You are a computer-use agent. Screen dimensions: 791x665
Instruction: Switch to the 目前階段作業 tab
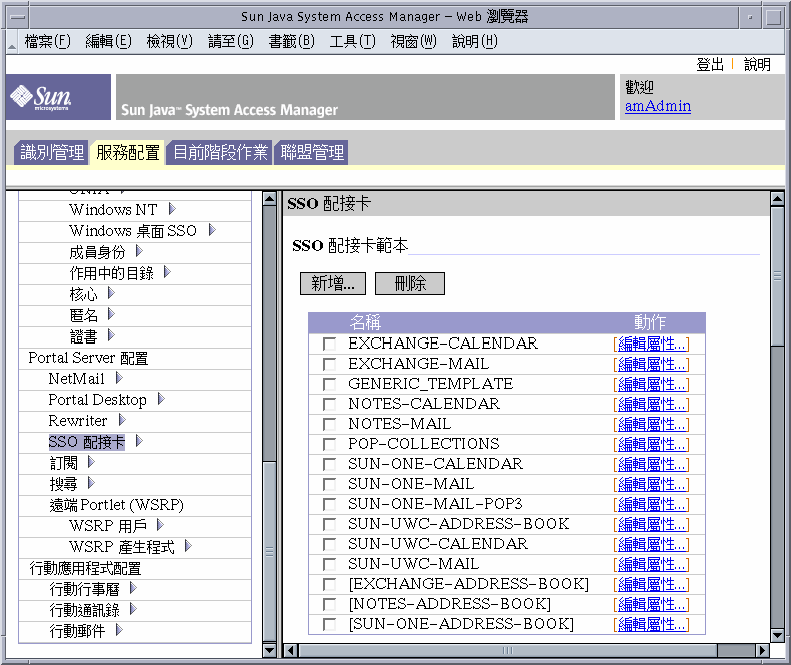pos(220,152)
